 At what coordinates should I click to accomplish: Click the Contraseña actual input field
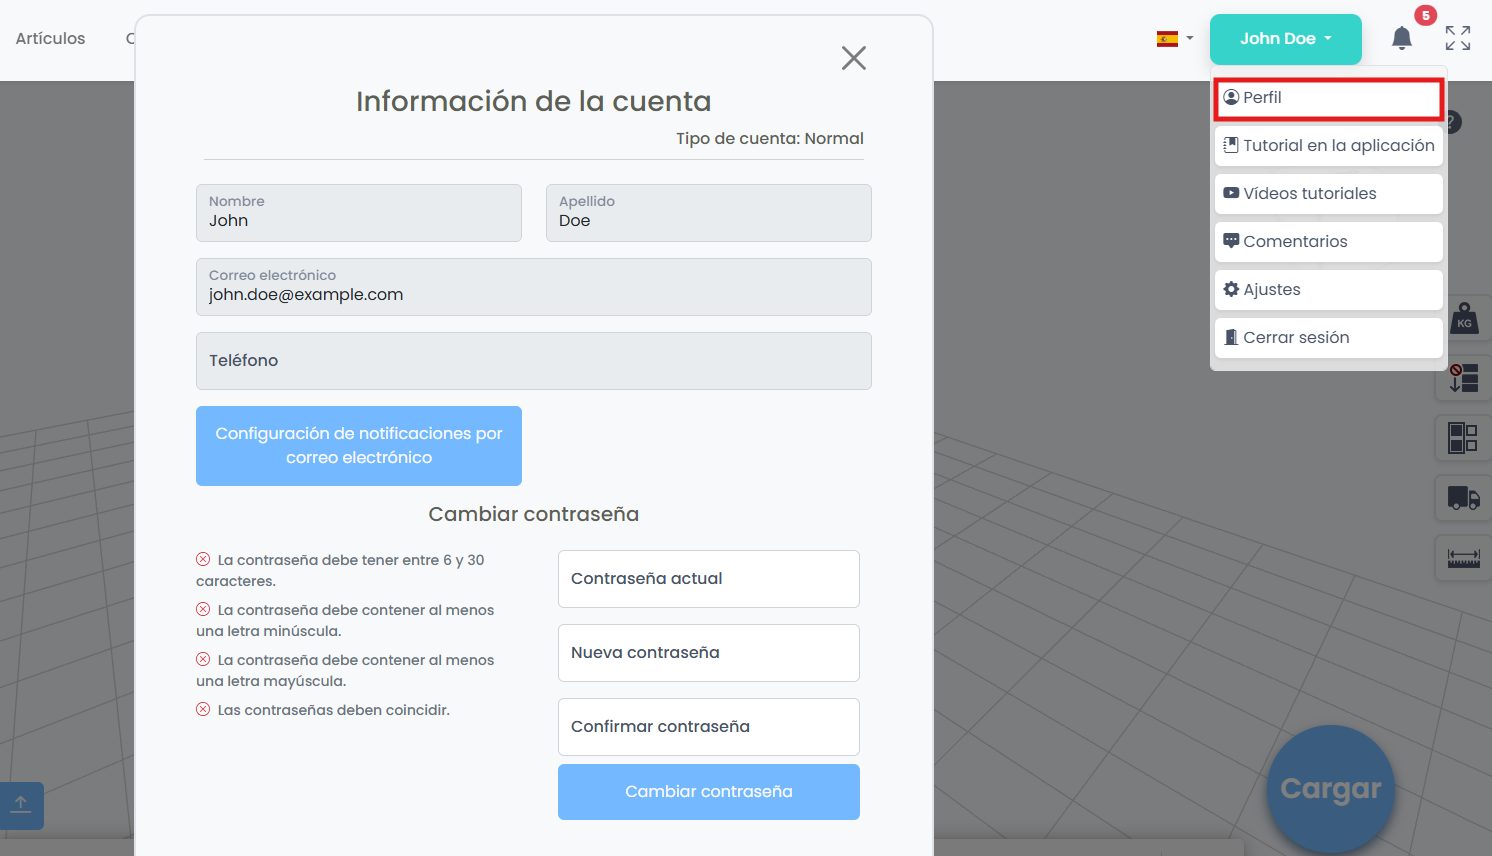coord(708,579)
